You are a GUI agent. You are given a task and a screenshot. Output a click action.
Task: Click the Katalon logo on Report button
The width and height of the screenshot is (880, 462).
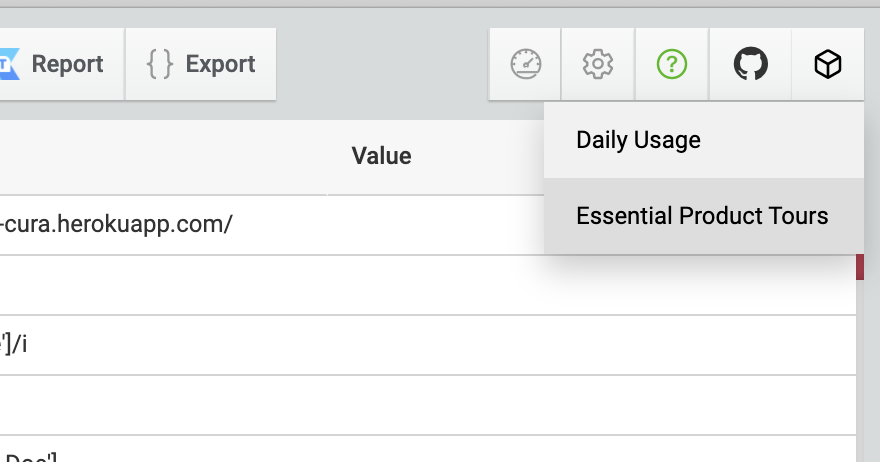(10, 64)
